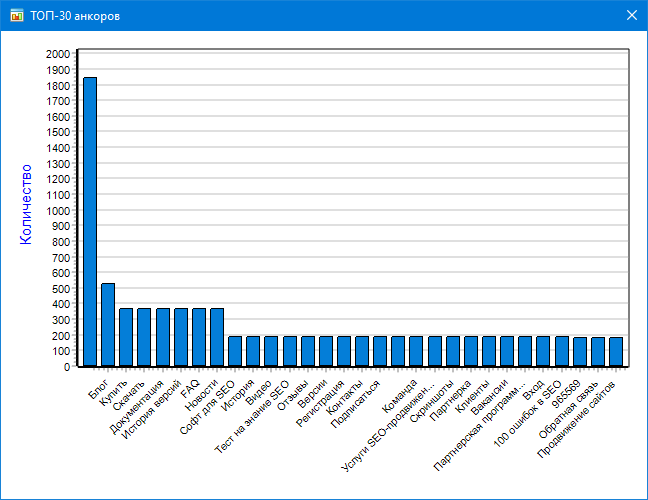Close the ТОП-30 анкоров window
The height and width of the screenshot is (500, 648).
[631, 15]
